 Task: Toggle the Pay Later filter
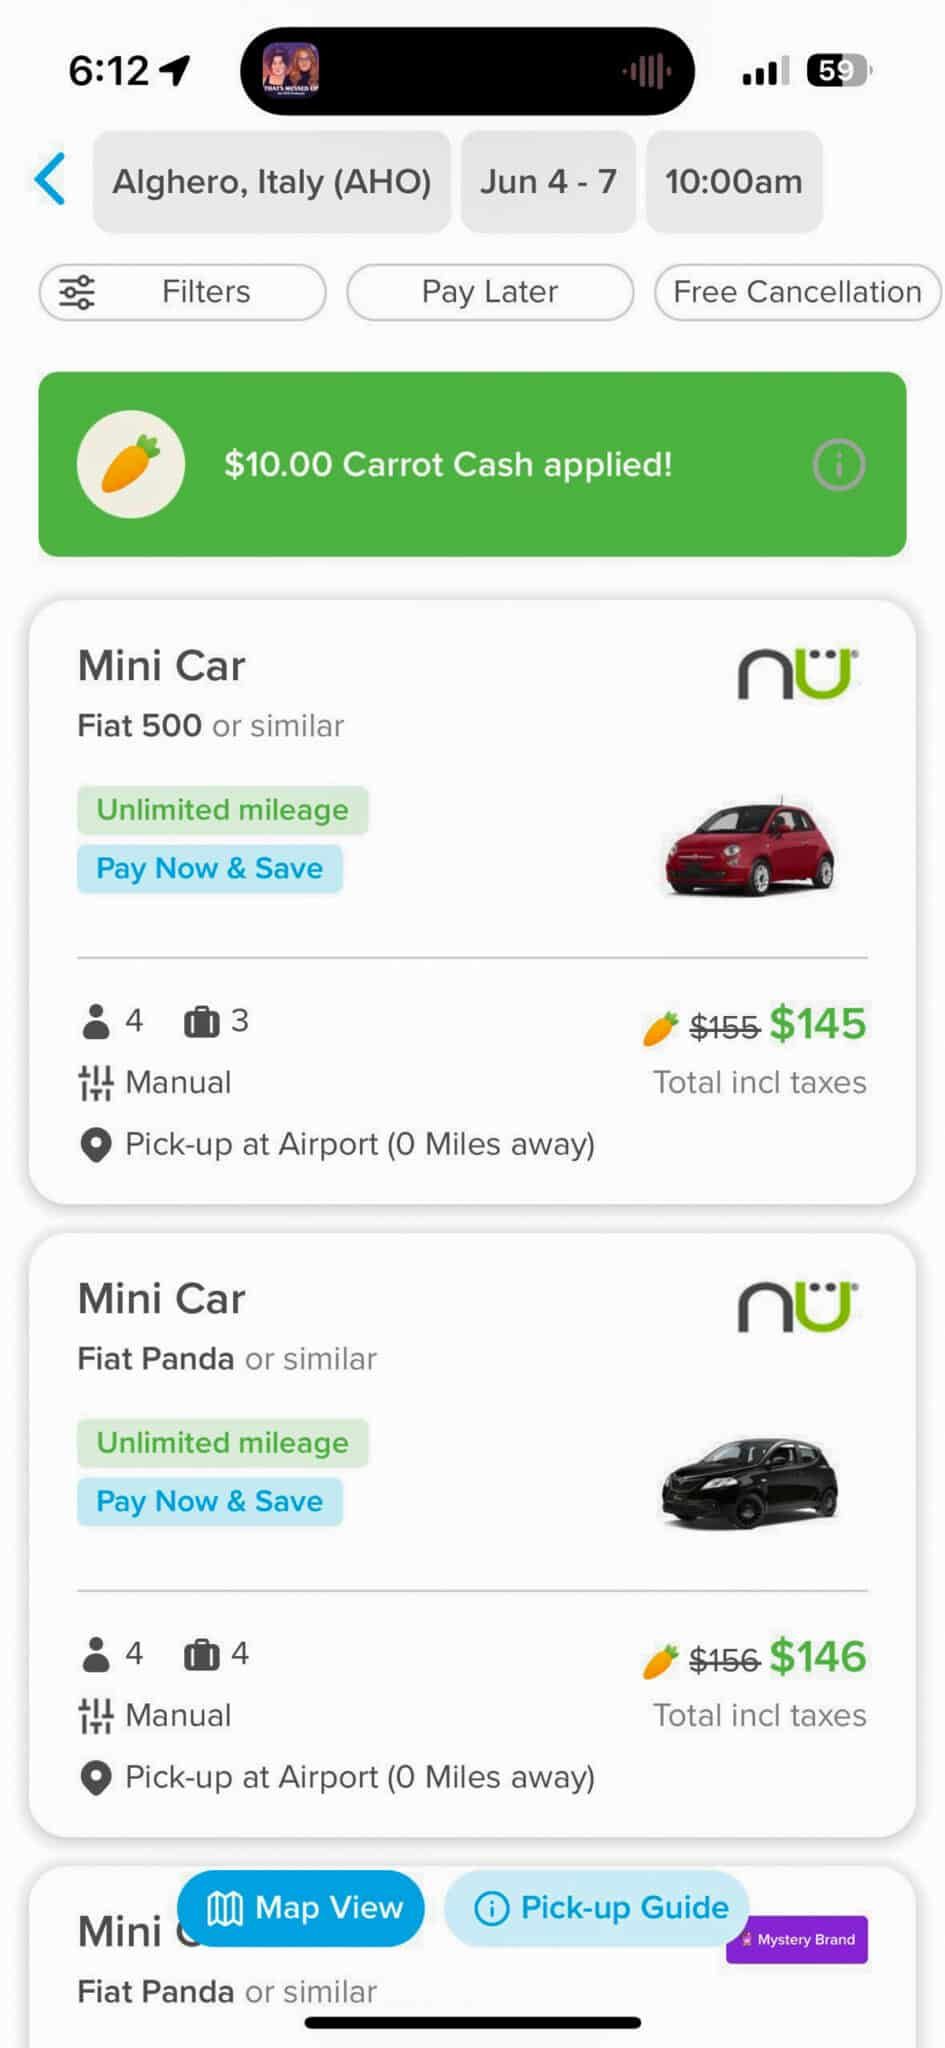[490, 292]
